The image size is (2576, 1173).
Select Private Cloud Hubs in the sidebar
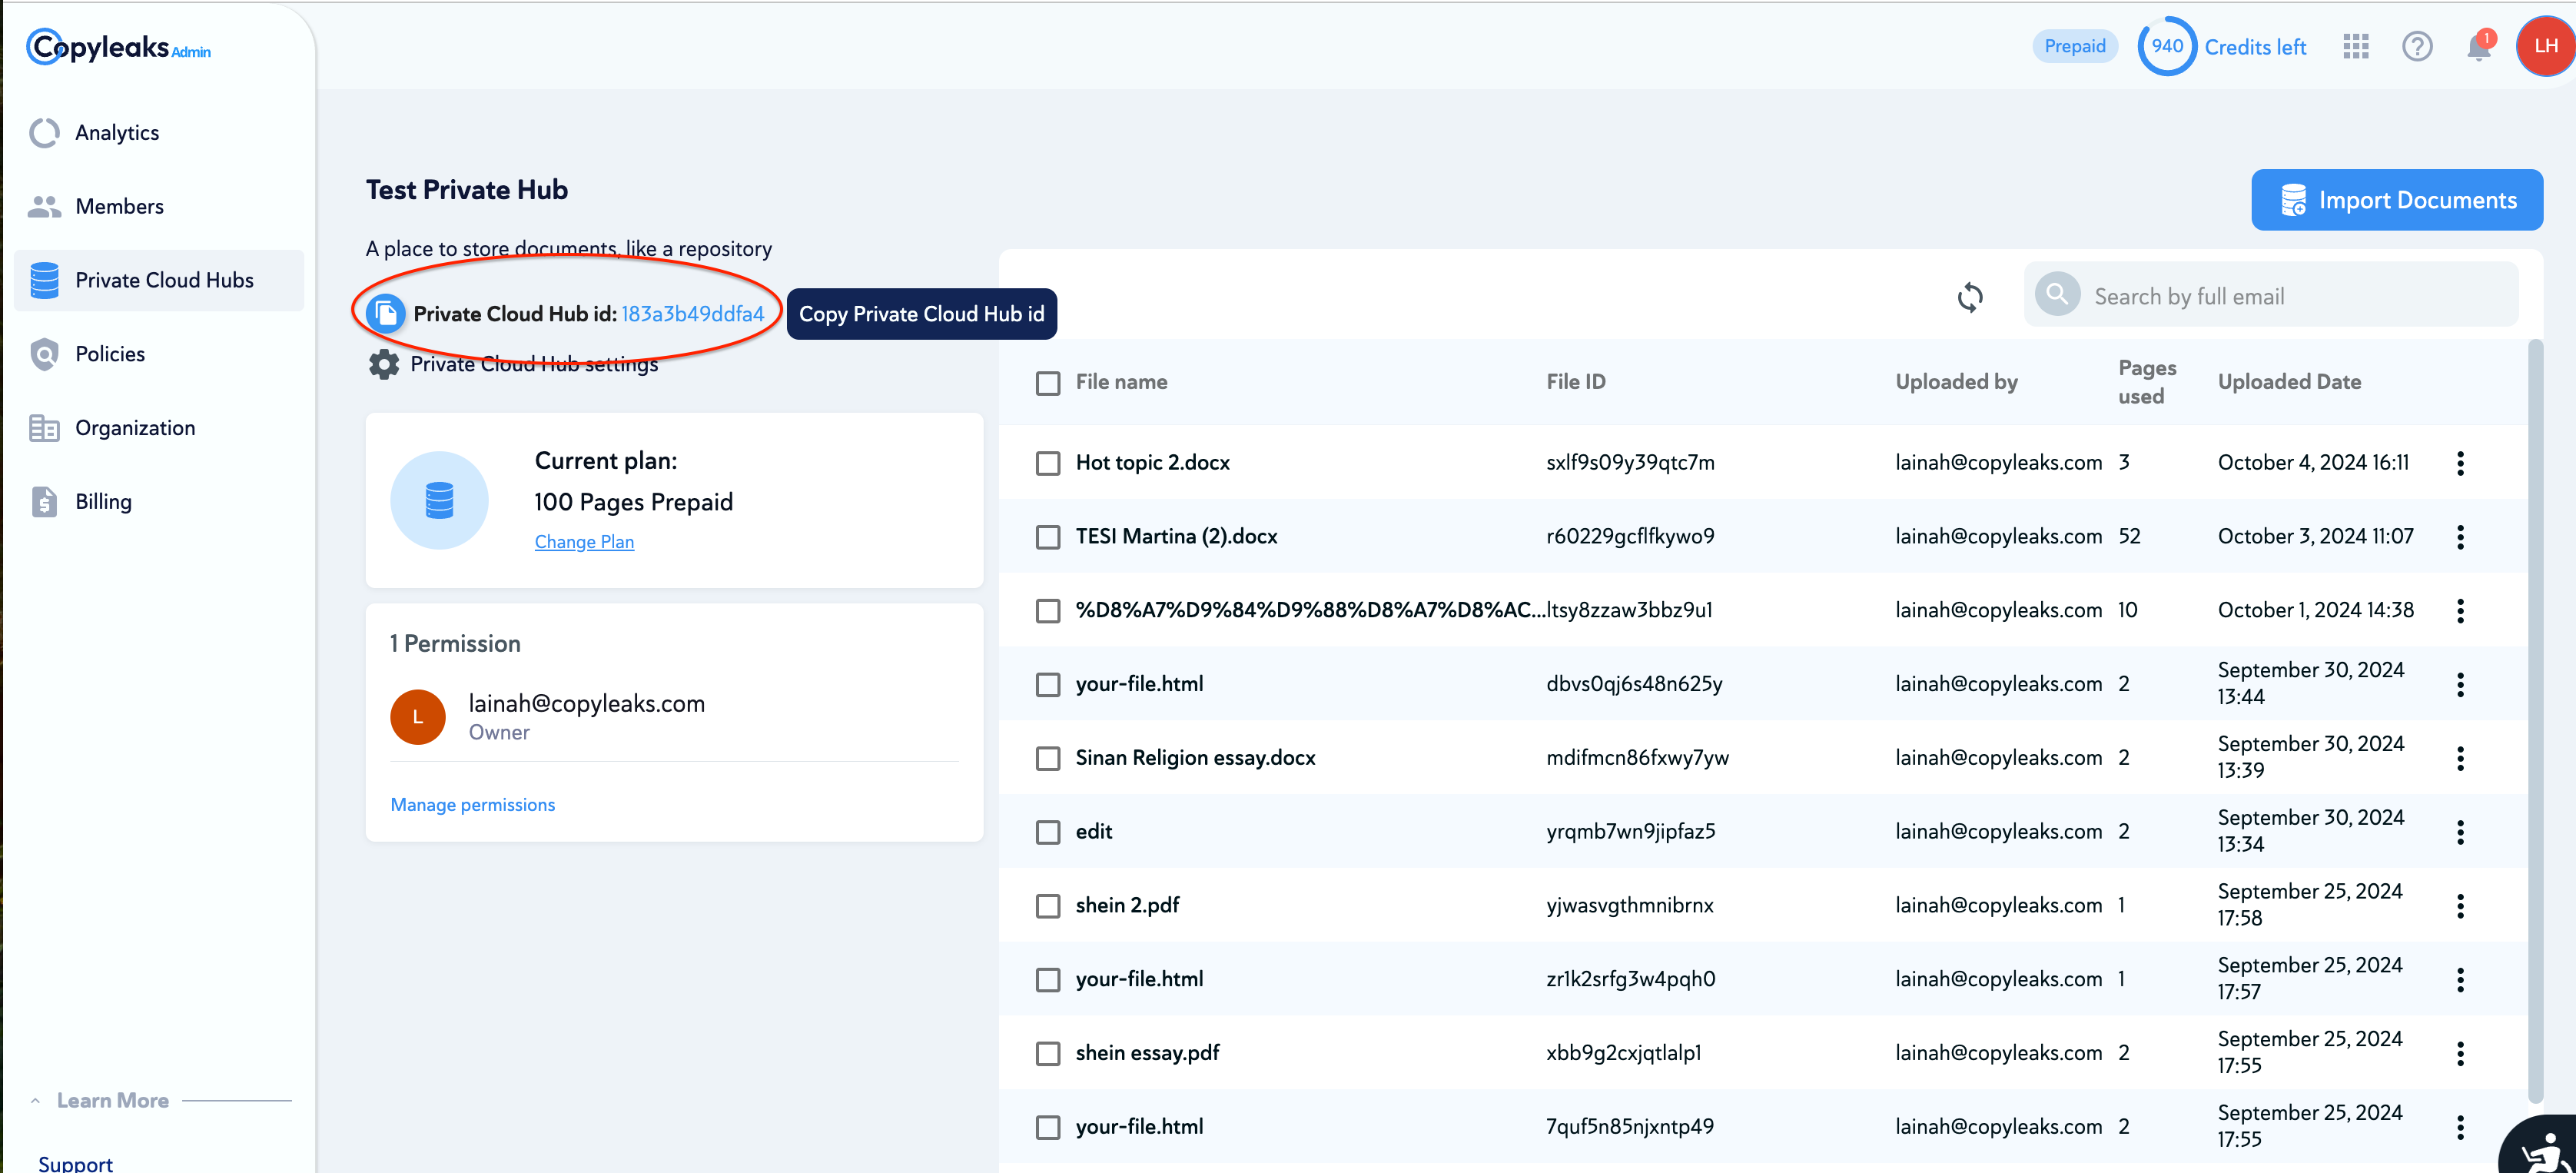point(159,281)
